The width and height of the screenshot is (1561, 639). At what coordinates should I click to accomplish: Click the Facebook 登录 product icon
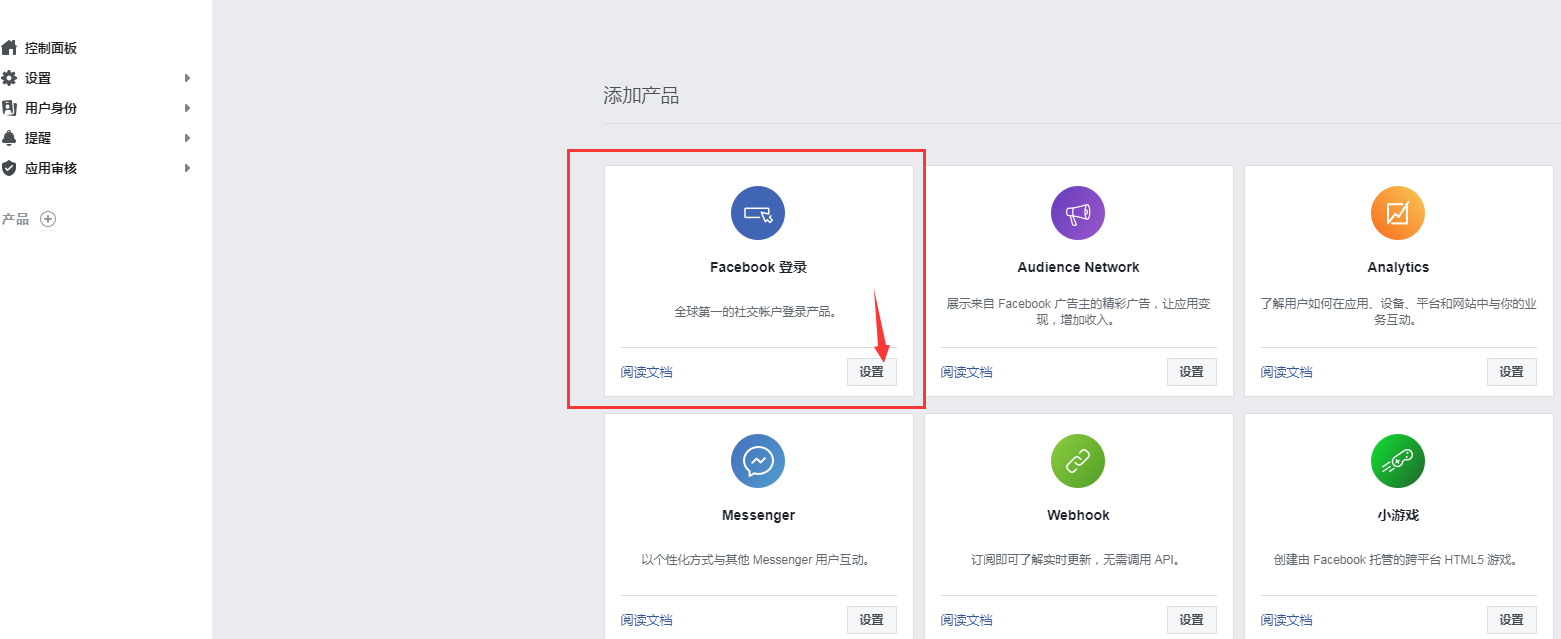[758, 213]
